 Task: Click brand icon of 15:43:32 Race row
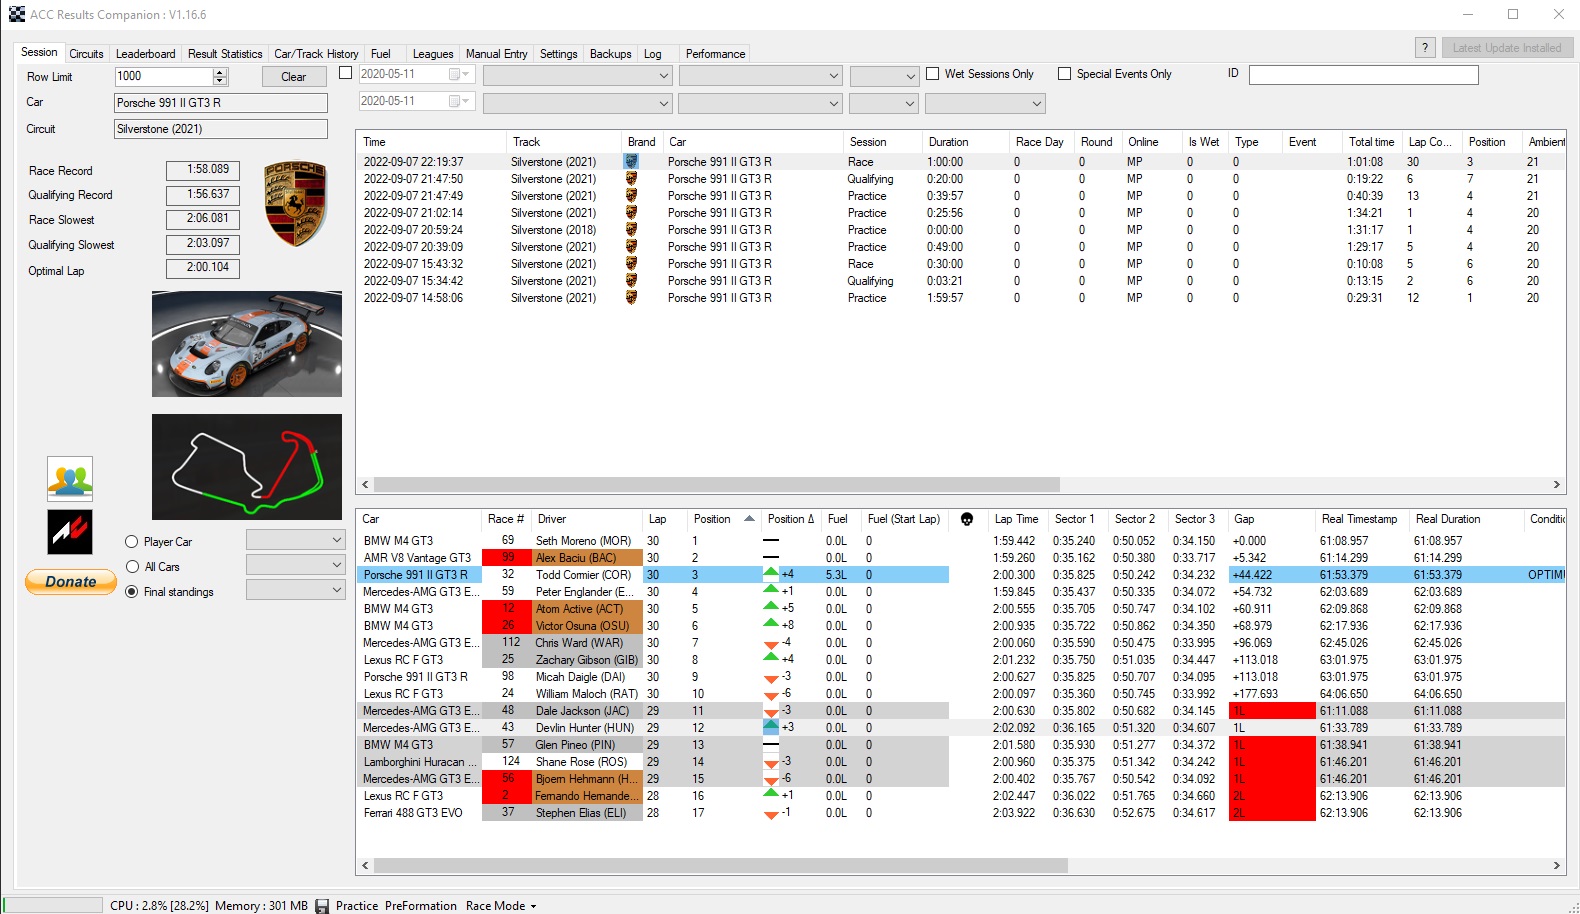pyautogui.click(x=631, y=263)
